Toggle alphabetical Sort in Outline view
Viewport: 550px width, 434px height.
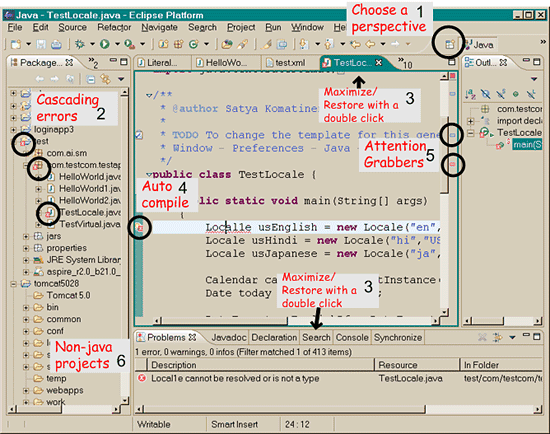pos(470,94)
